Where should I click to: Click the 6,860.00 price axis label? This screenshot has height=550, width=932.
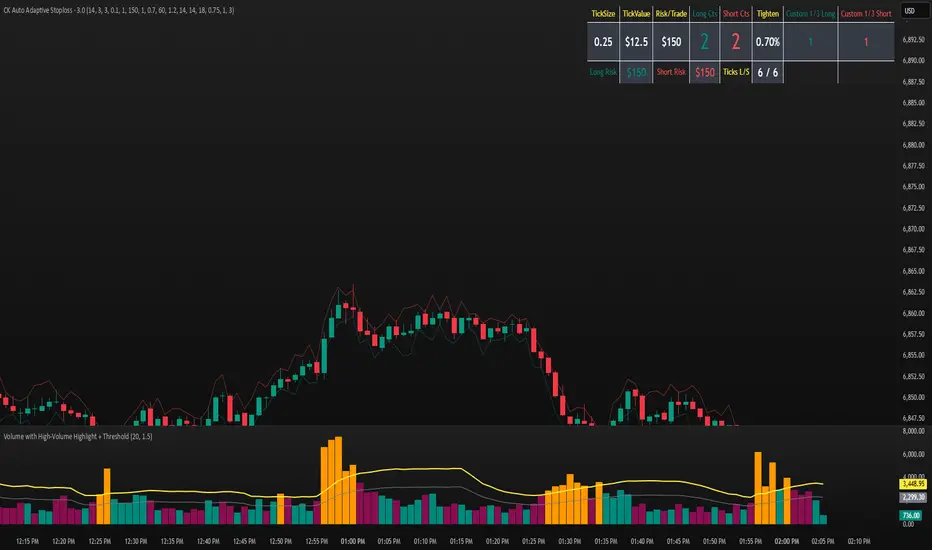(x=914, y=313)
